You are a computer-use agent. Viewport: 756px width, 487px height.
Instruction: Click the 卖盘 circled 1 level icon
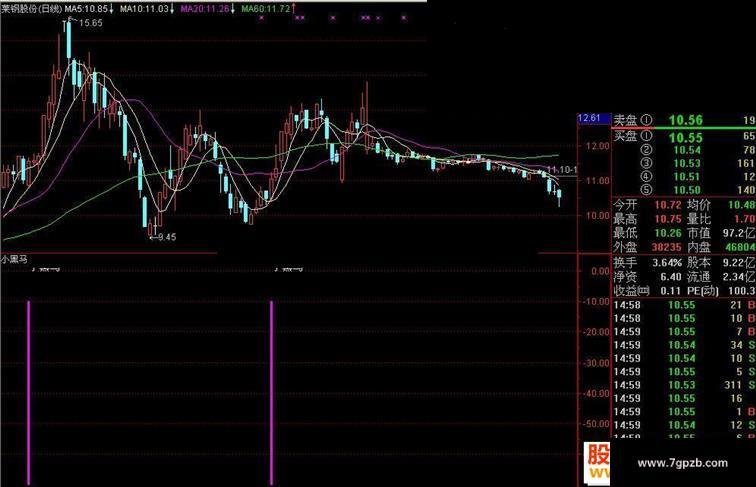pos(647,120)
